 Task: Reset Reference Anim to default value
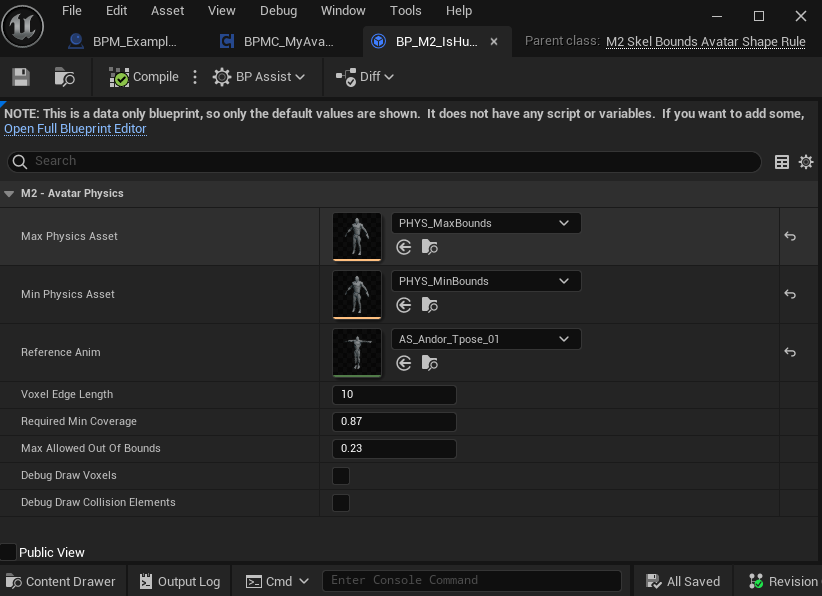(x=790, y=352)
